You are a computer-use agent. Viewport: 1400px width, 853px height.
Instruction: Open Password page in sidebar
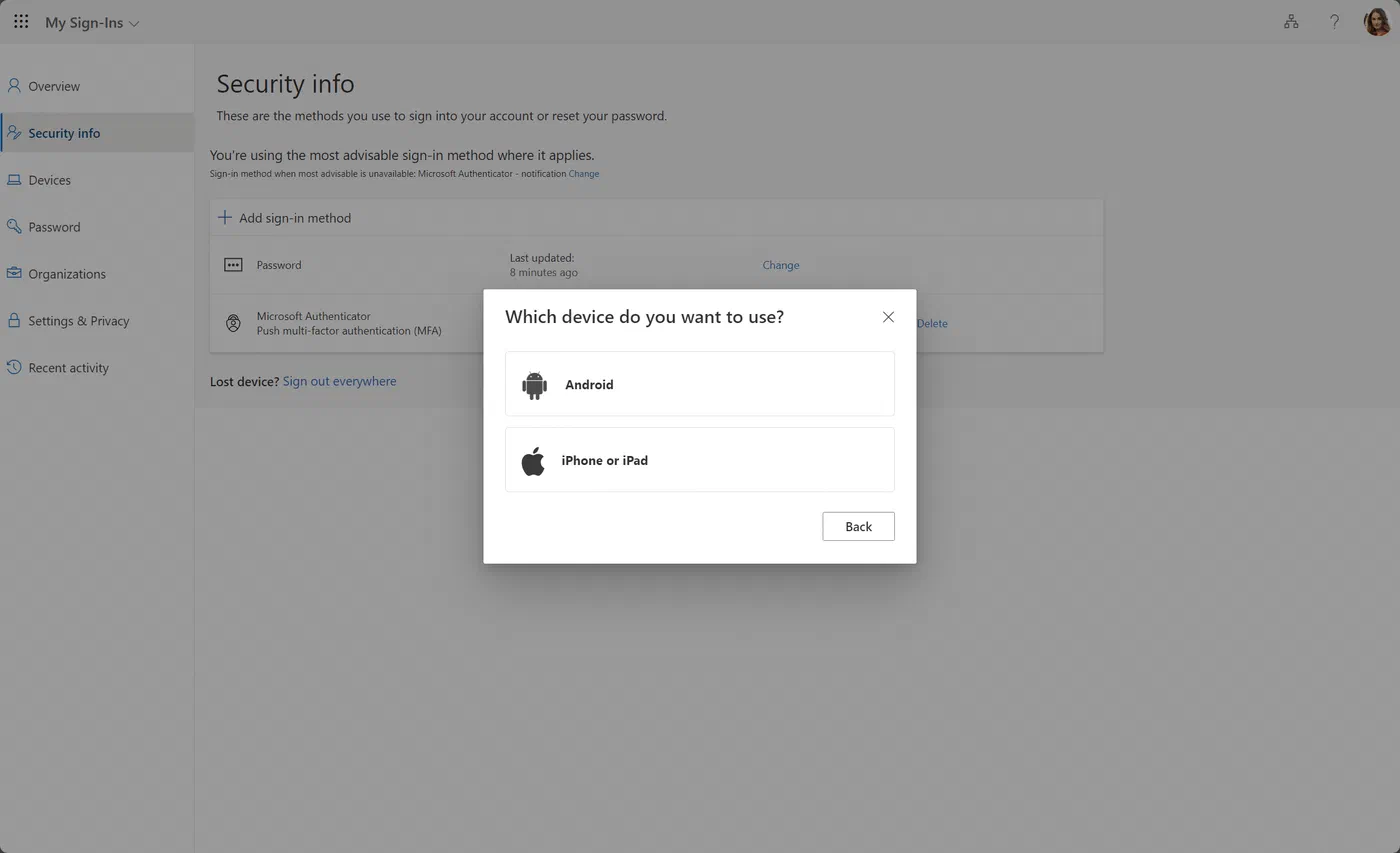(97, 227)
